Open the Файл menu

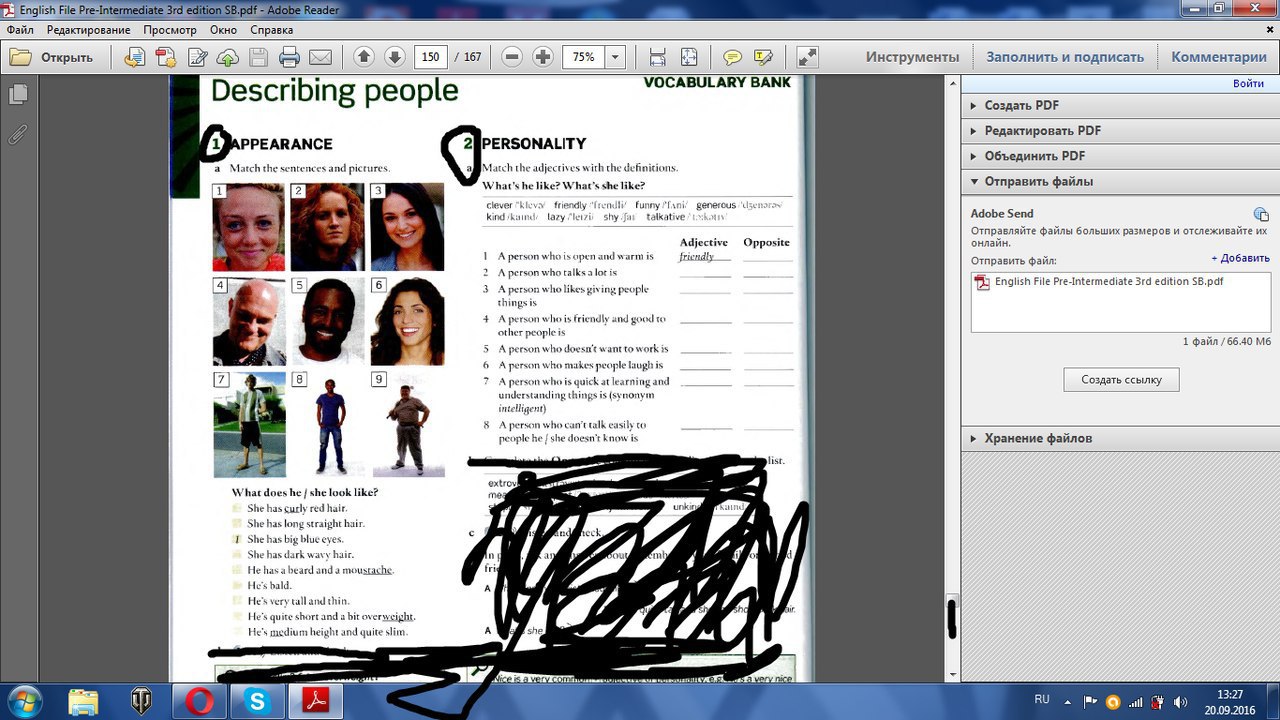click(20, 30)
